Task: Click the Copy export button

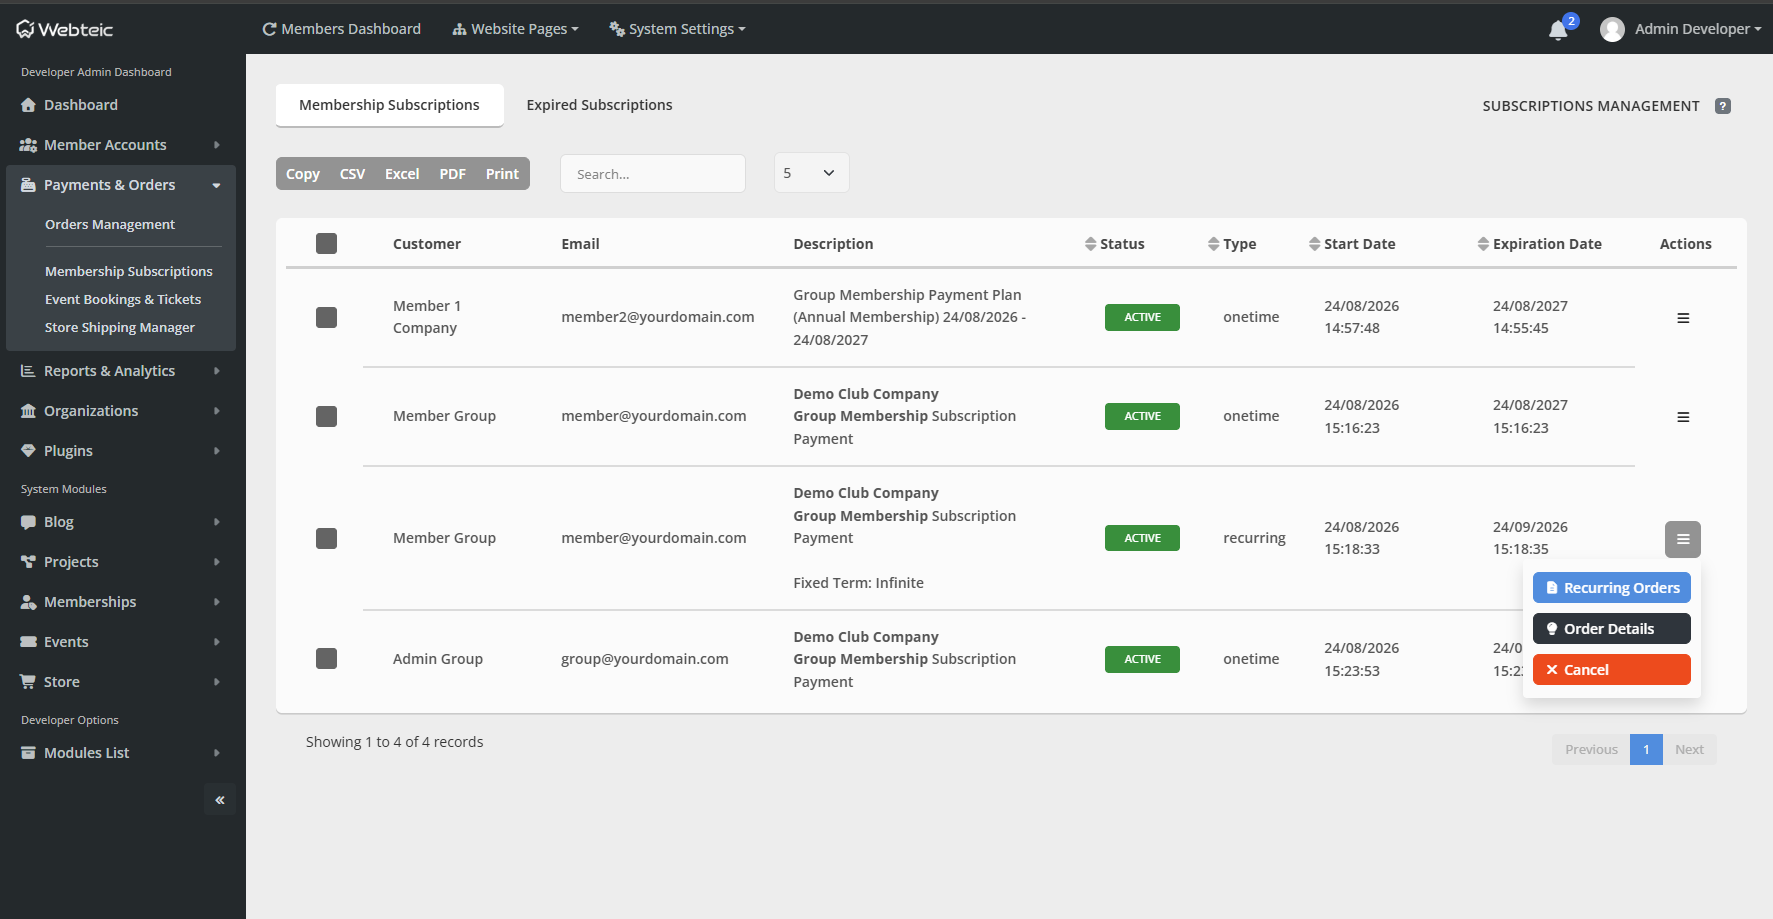Action: [x=303, y=174]
